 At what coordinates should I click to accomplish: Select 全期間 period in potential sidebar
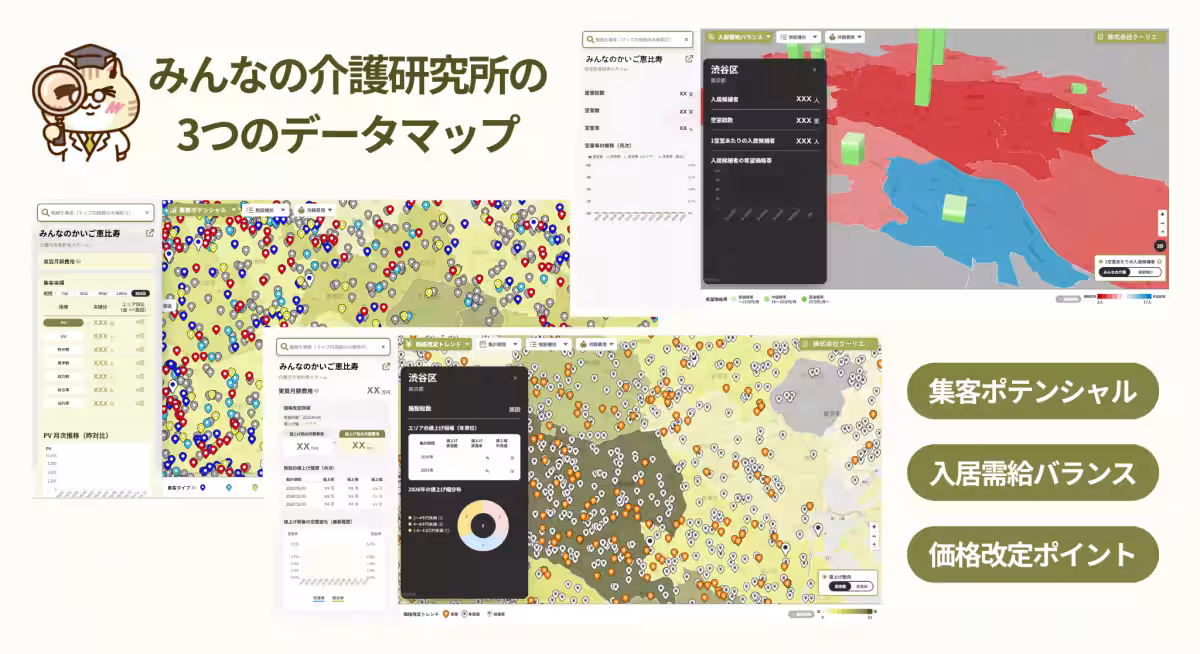tap(142, 294)
